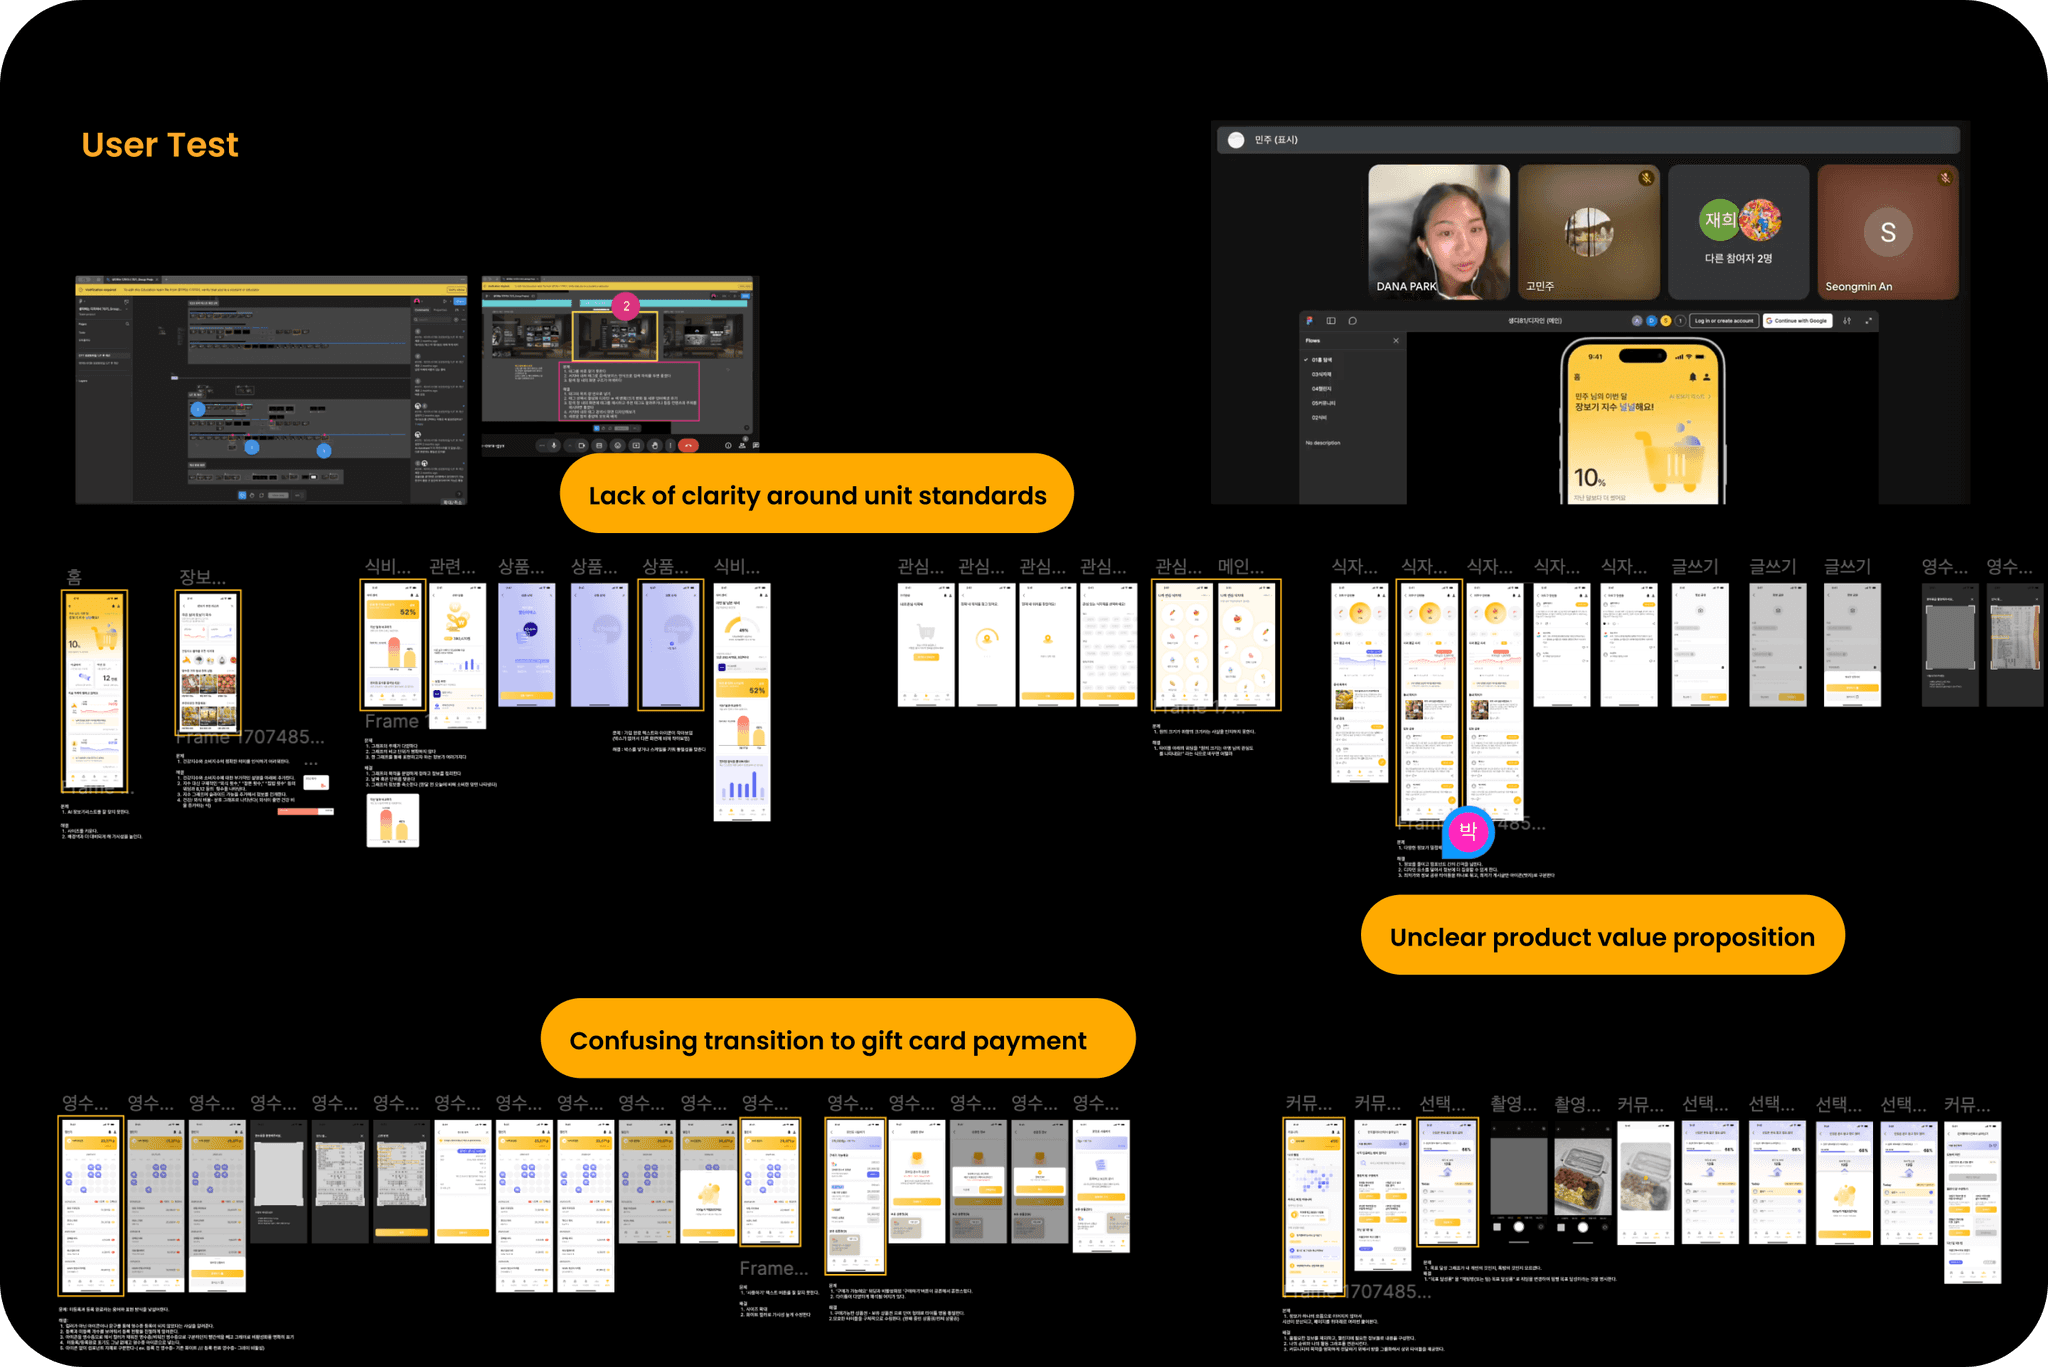Click Continue with Google button
The height and width of the screenshot is (1367, 2048).
1797,321
